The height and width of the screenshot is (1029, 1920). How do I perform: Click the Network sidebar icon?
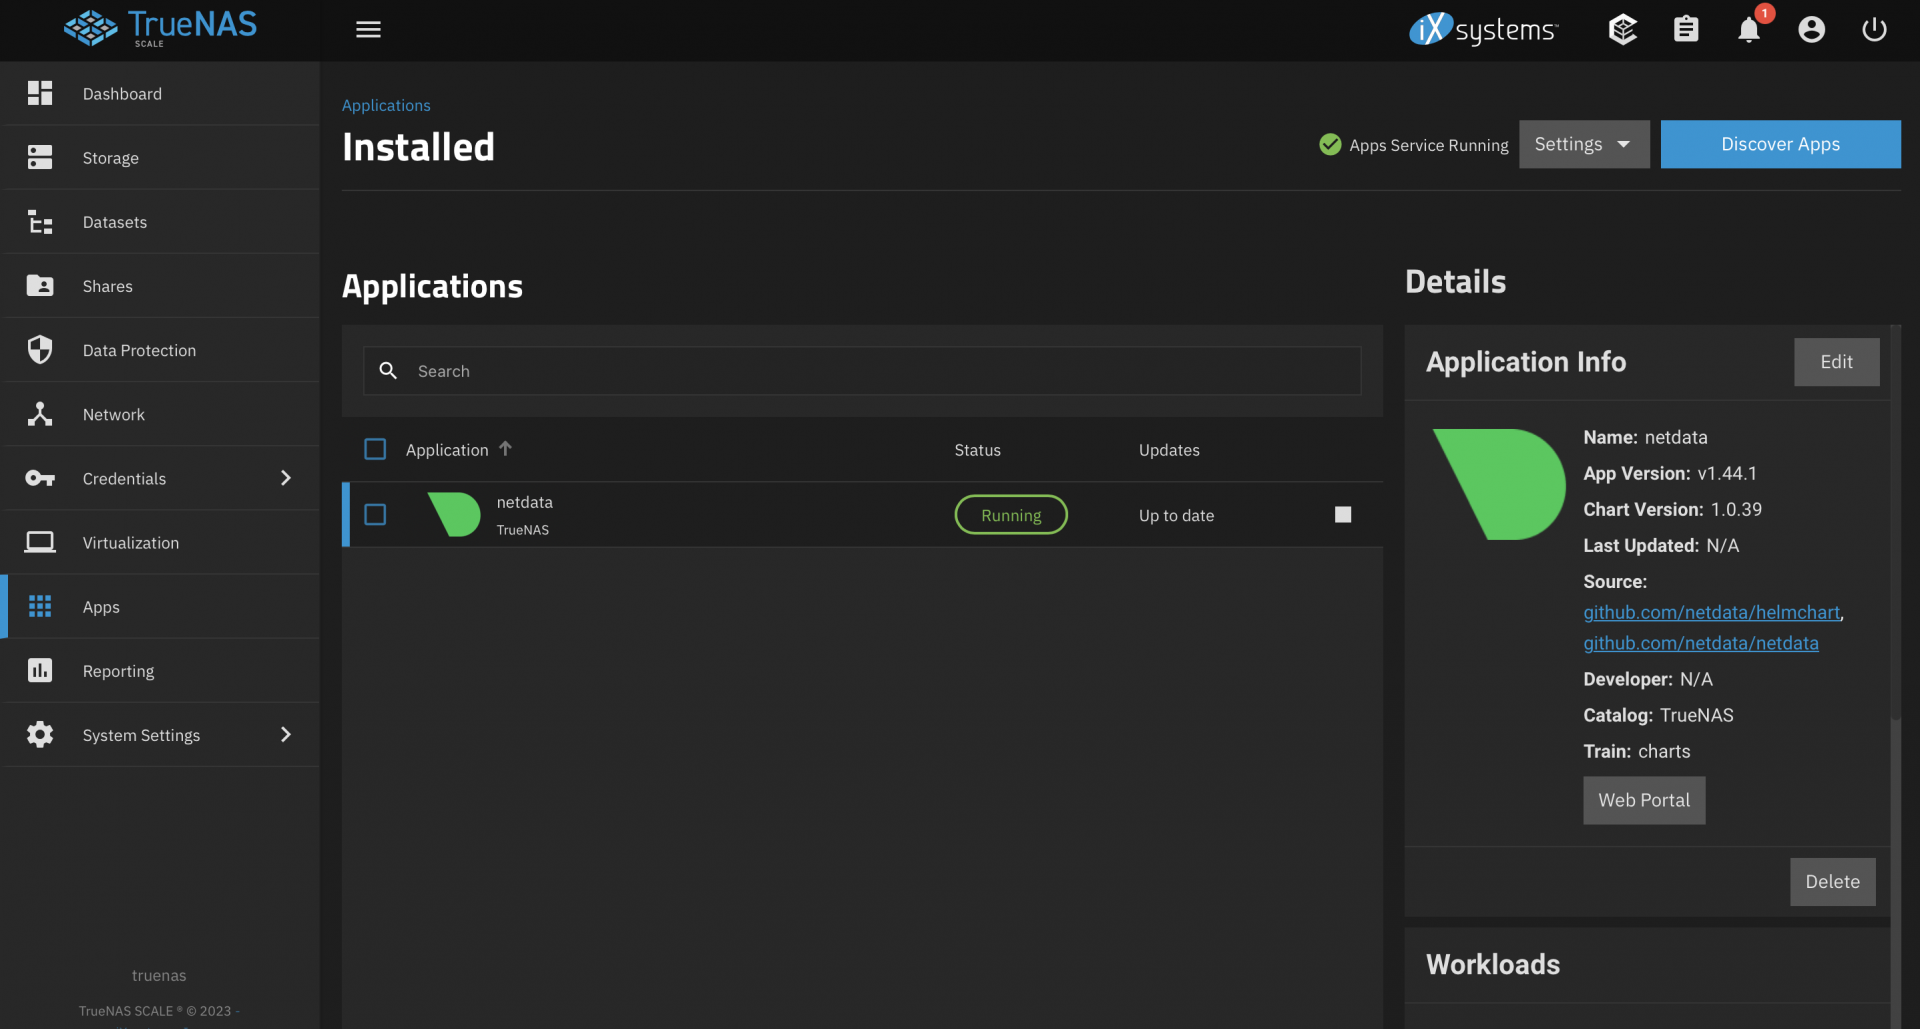(x=40, y=413)
